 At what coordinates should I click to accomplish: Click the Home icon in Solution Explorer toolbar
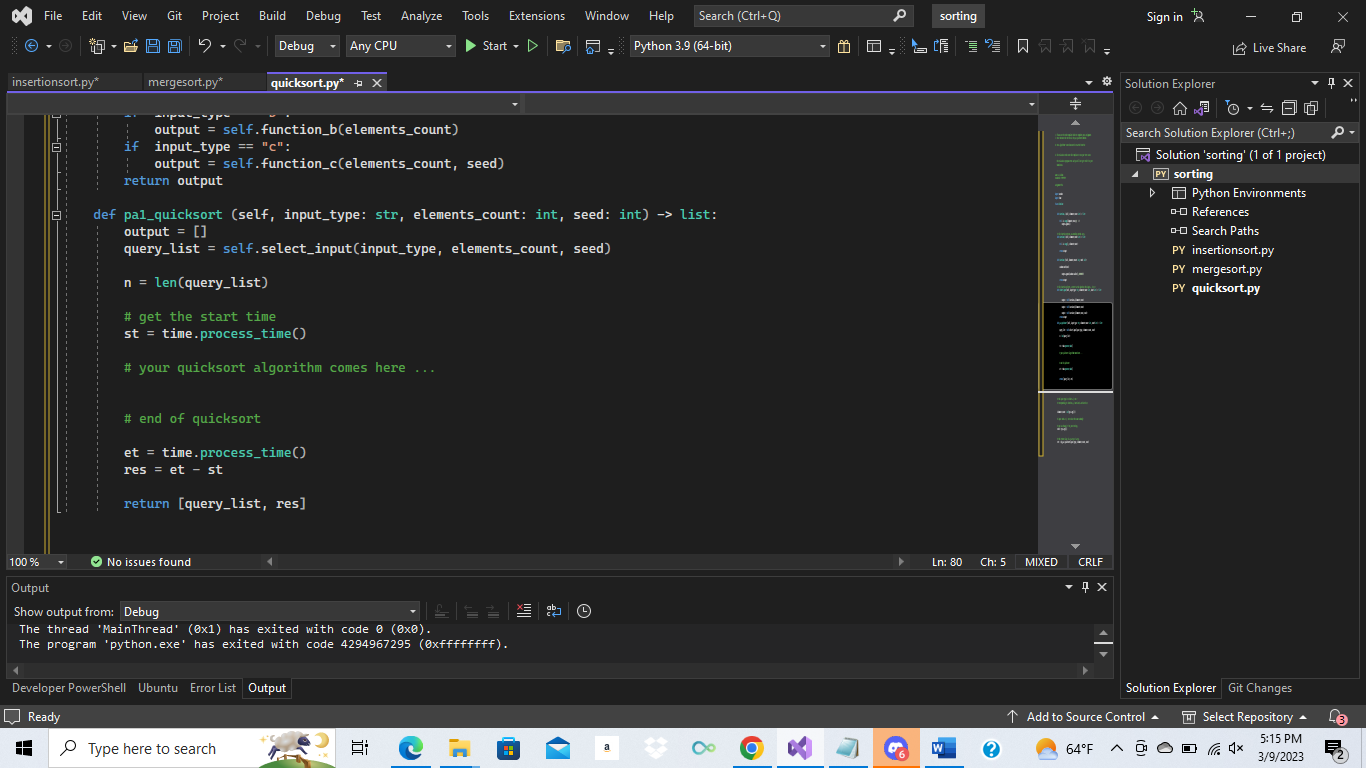pyautogui.click(x=1180, y=108)
